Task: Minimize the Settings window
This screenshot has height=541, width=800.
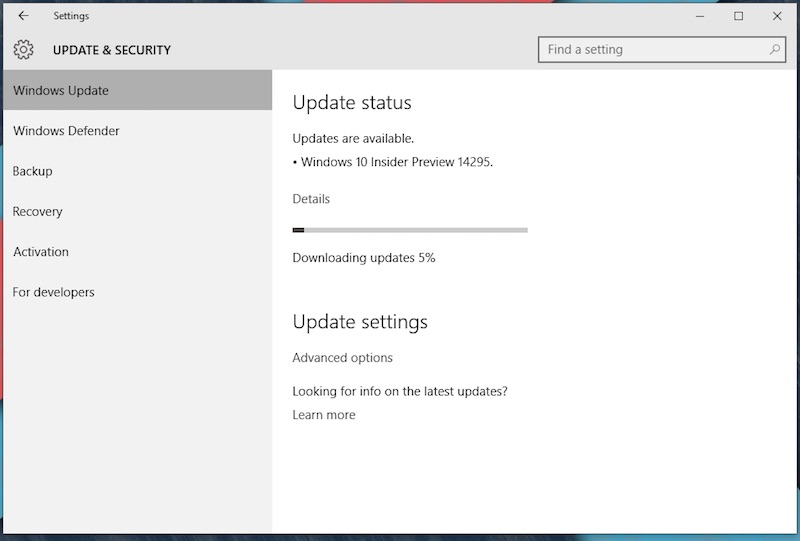Action: pyautogui.click(x=700, y=16)
